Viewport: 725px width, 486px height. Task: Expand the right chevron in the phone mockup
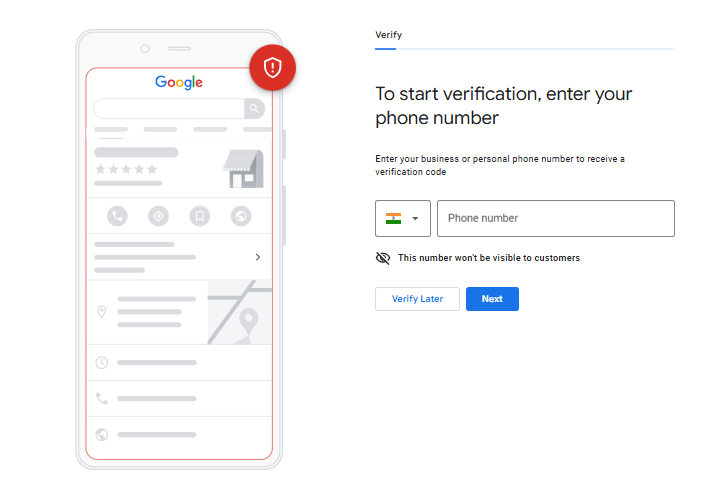[x=257, y=257]
